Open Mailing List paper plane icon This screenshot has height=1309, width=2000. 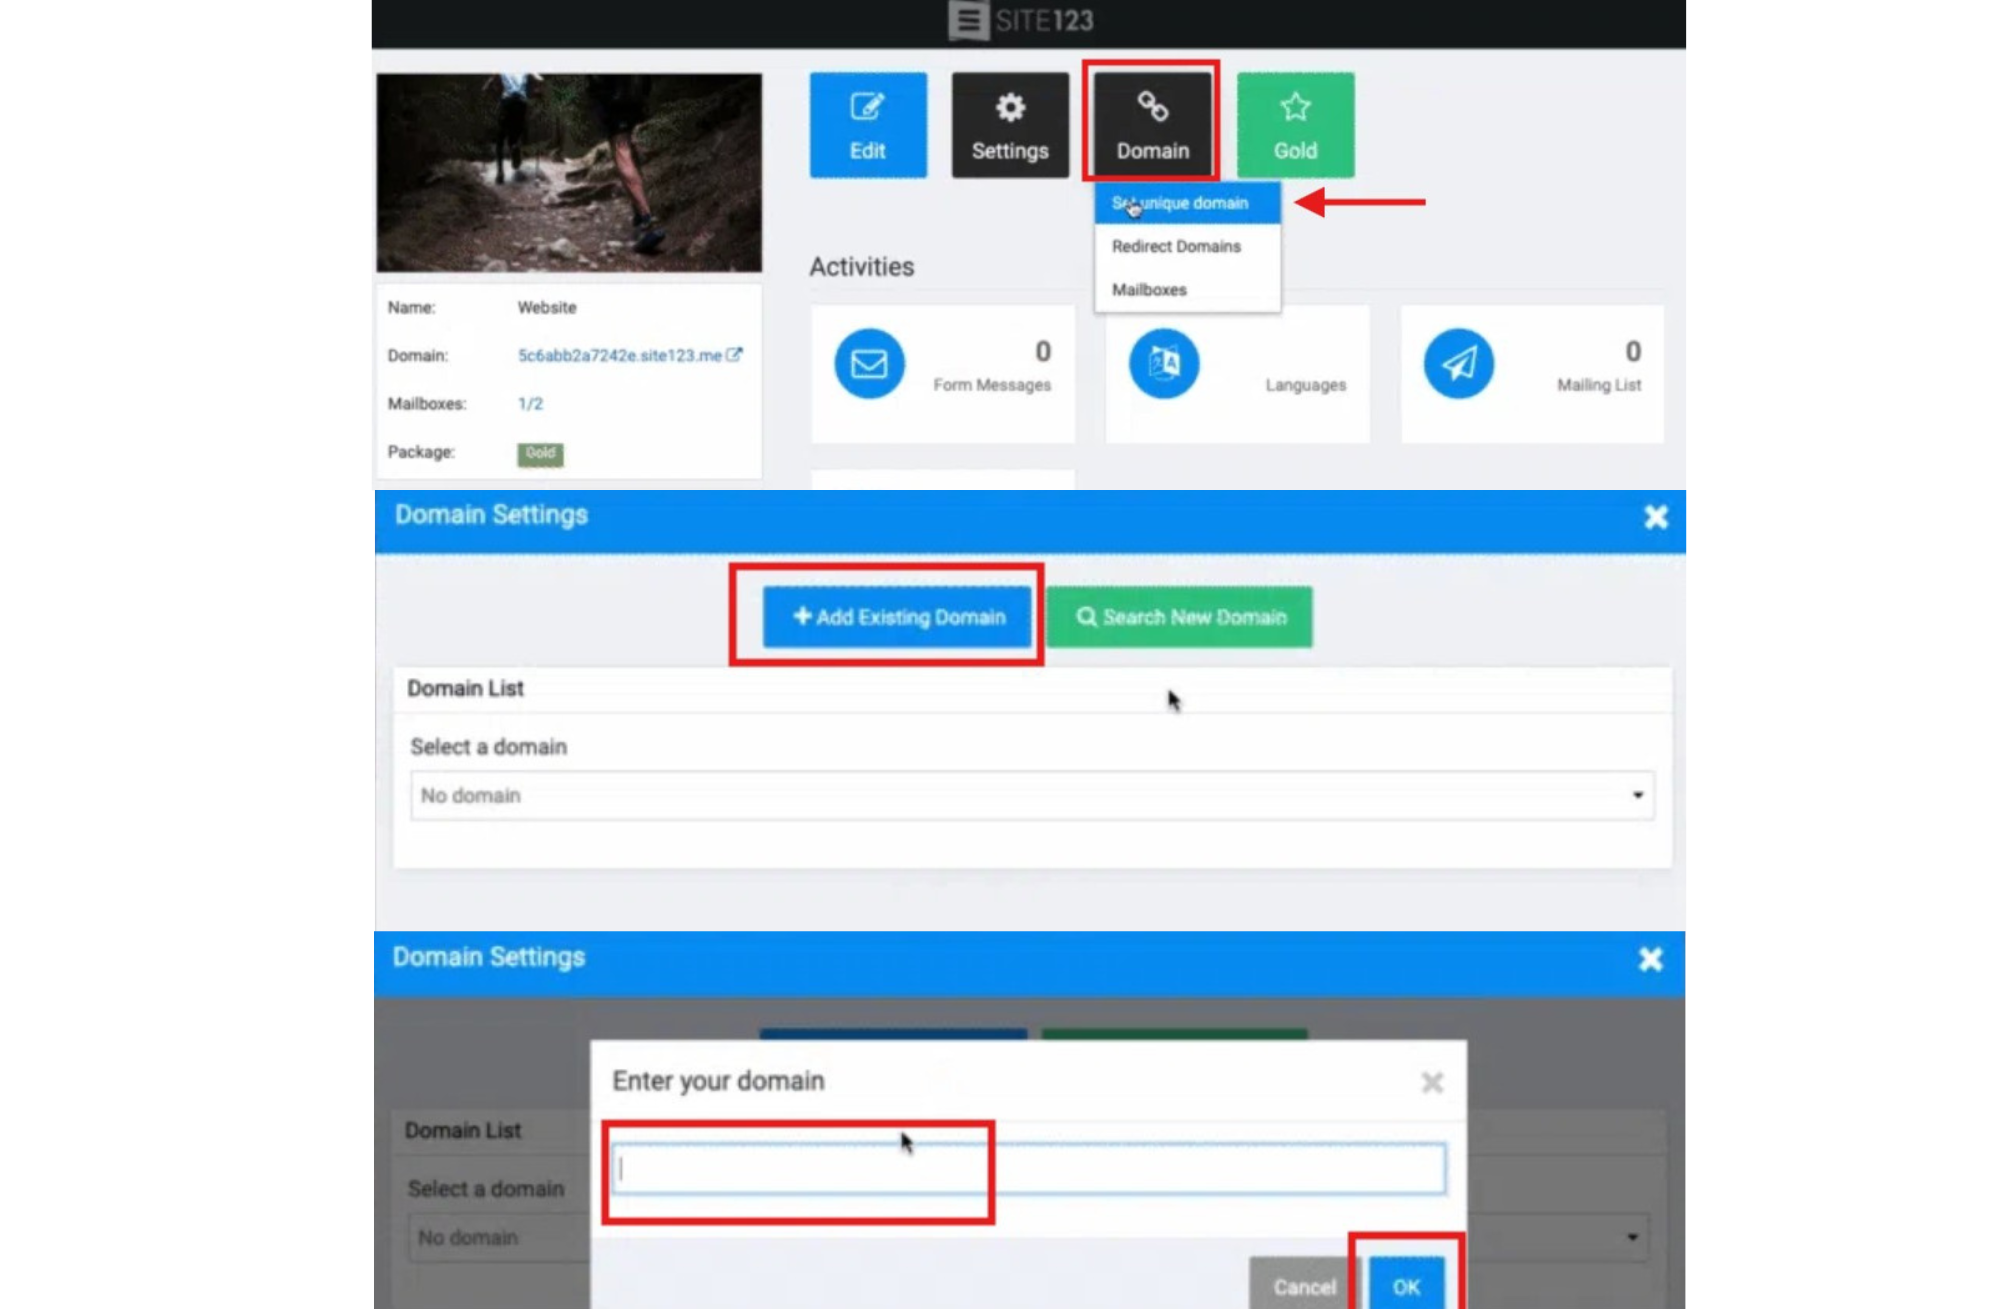pos(1458,363)
